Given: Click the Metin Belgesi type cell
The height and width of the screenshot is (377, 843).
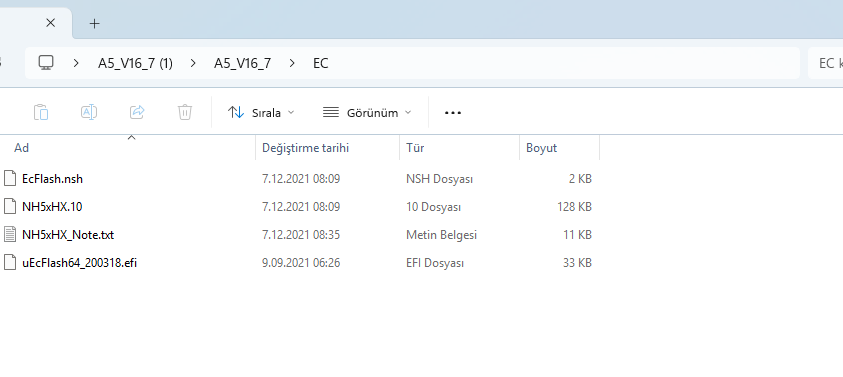Looking at the screenshot, I should (x=441, y=235).
